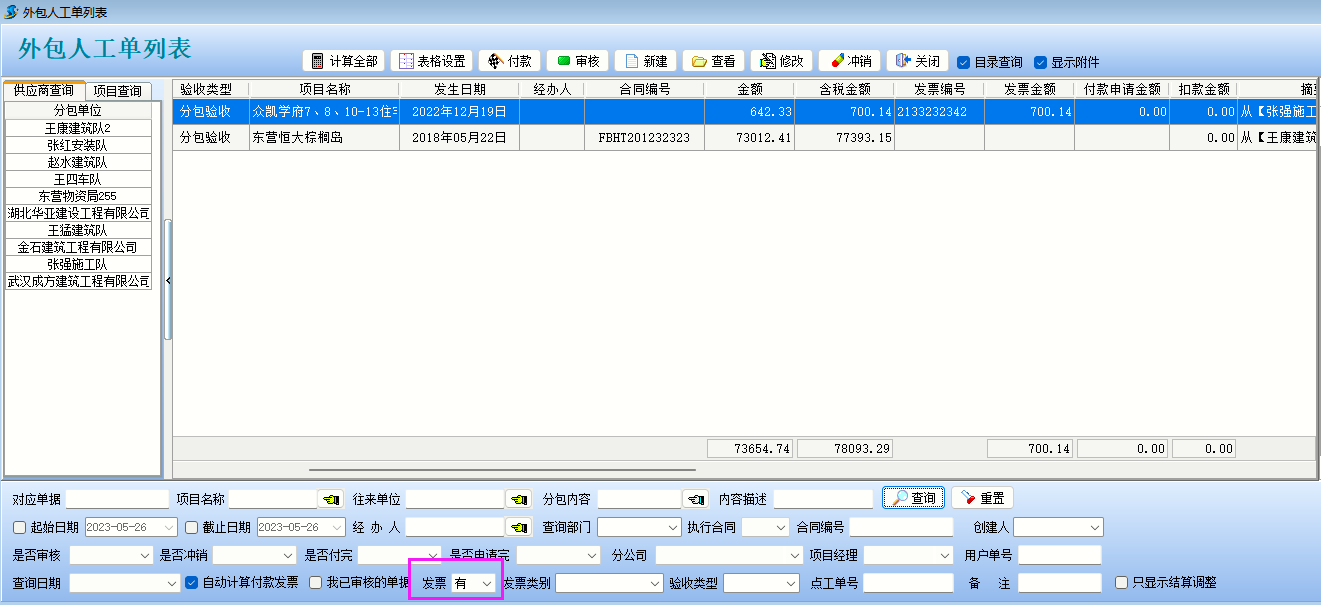Open the 查看 view toolbar button
The width and height of the screenshot is (1321, 605).
[x=713, y=61]
